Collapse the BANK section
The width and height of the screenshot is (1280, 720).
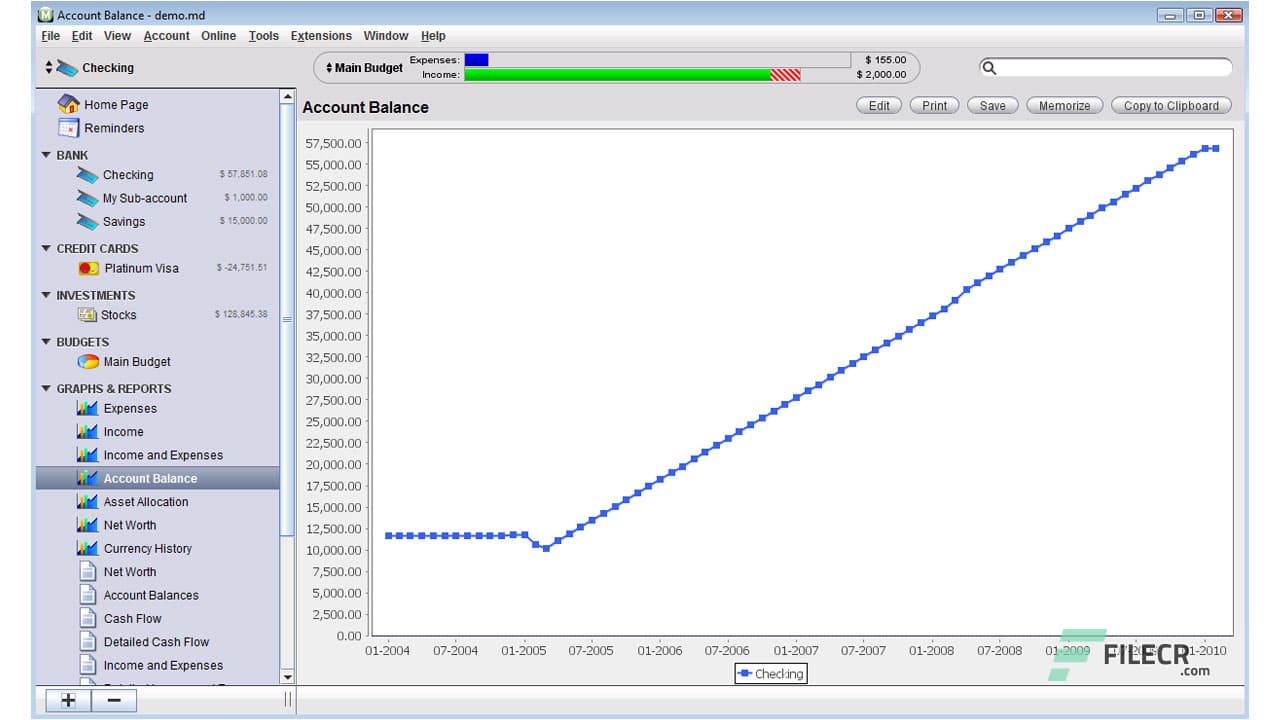46,155
